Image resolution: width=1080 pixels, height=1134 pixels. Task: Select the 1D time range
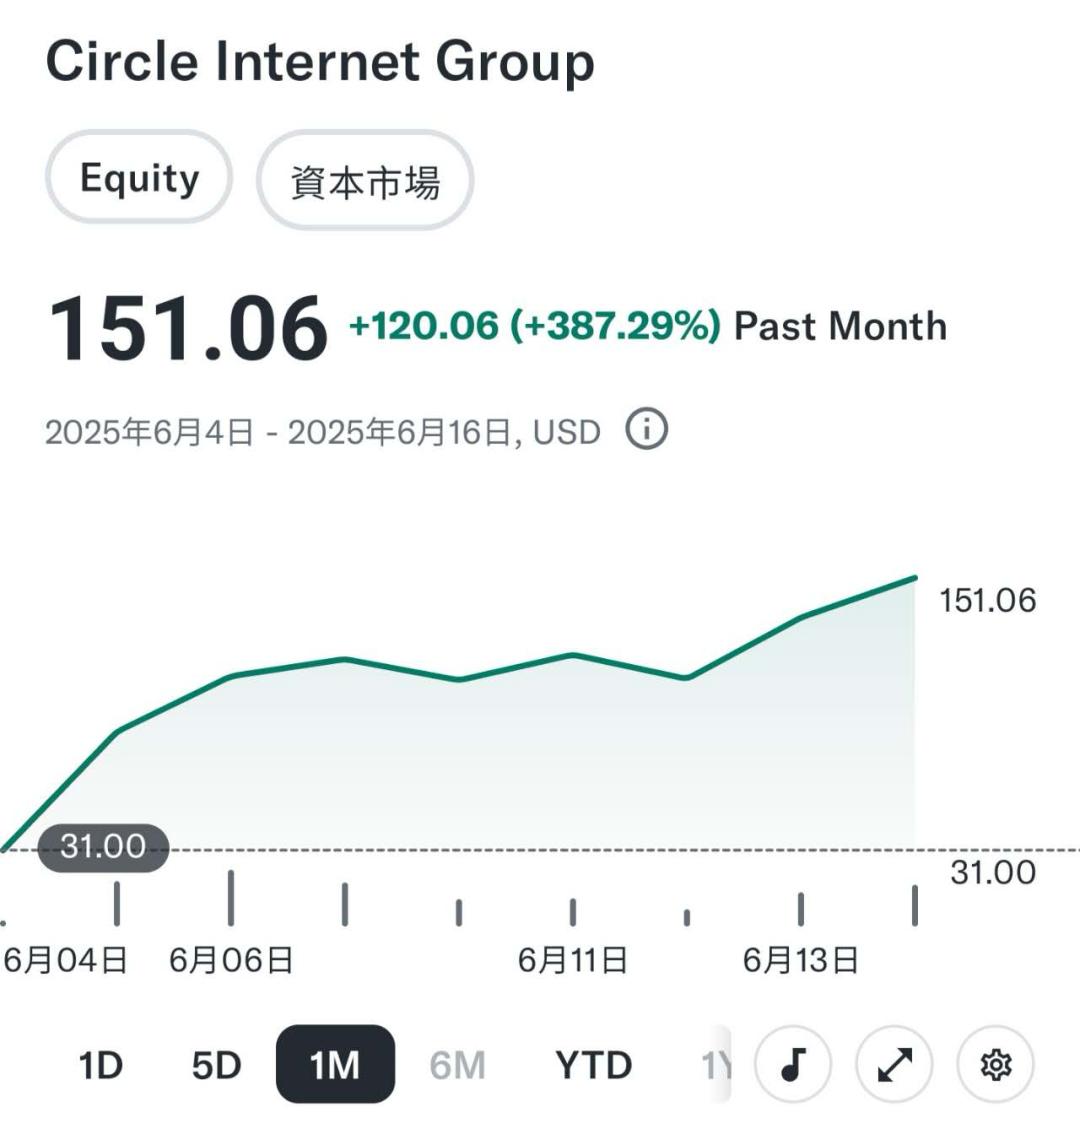coord(100,1066)
